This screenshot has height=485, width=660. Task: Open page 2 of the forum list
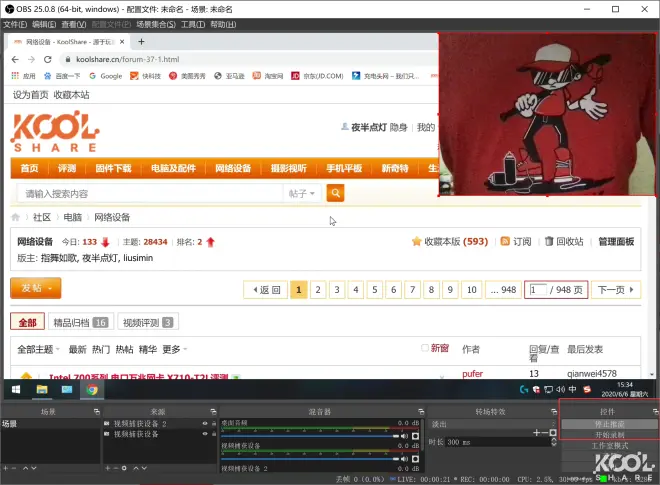[318, 290]
